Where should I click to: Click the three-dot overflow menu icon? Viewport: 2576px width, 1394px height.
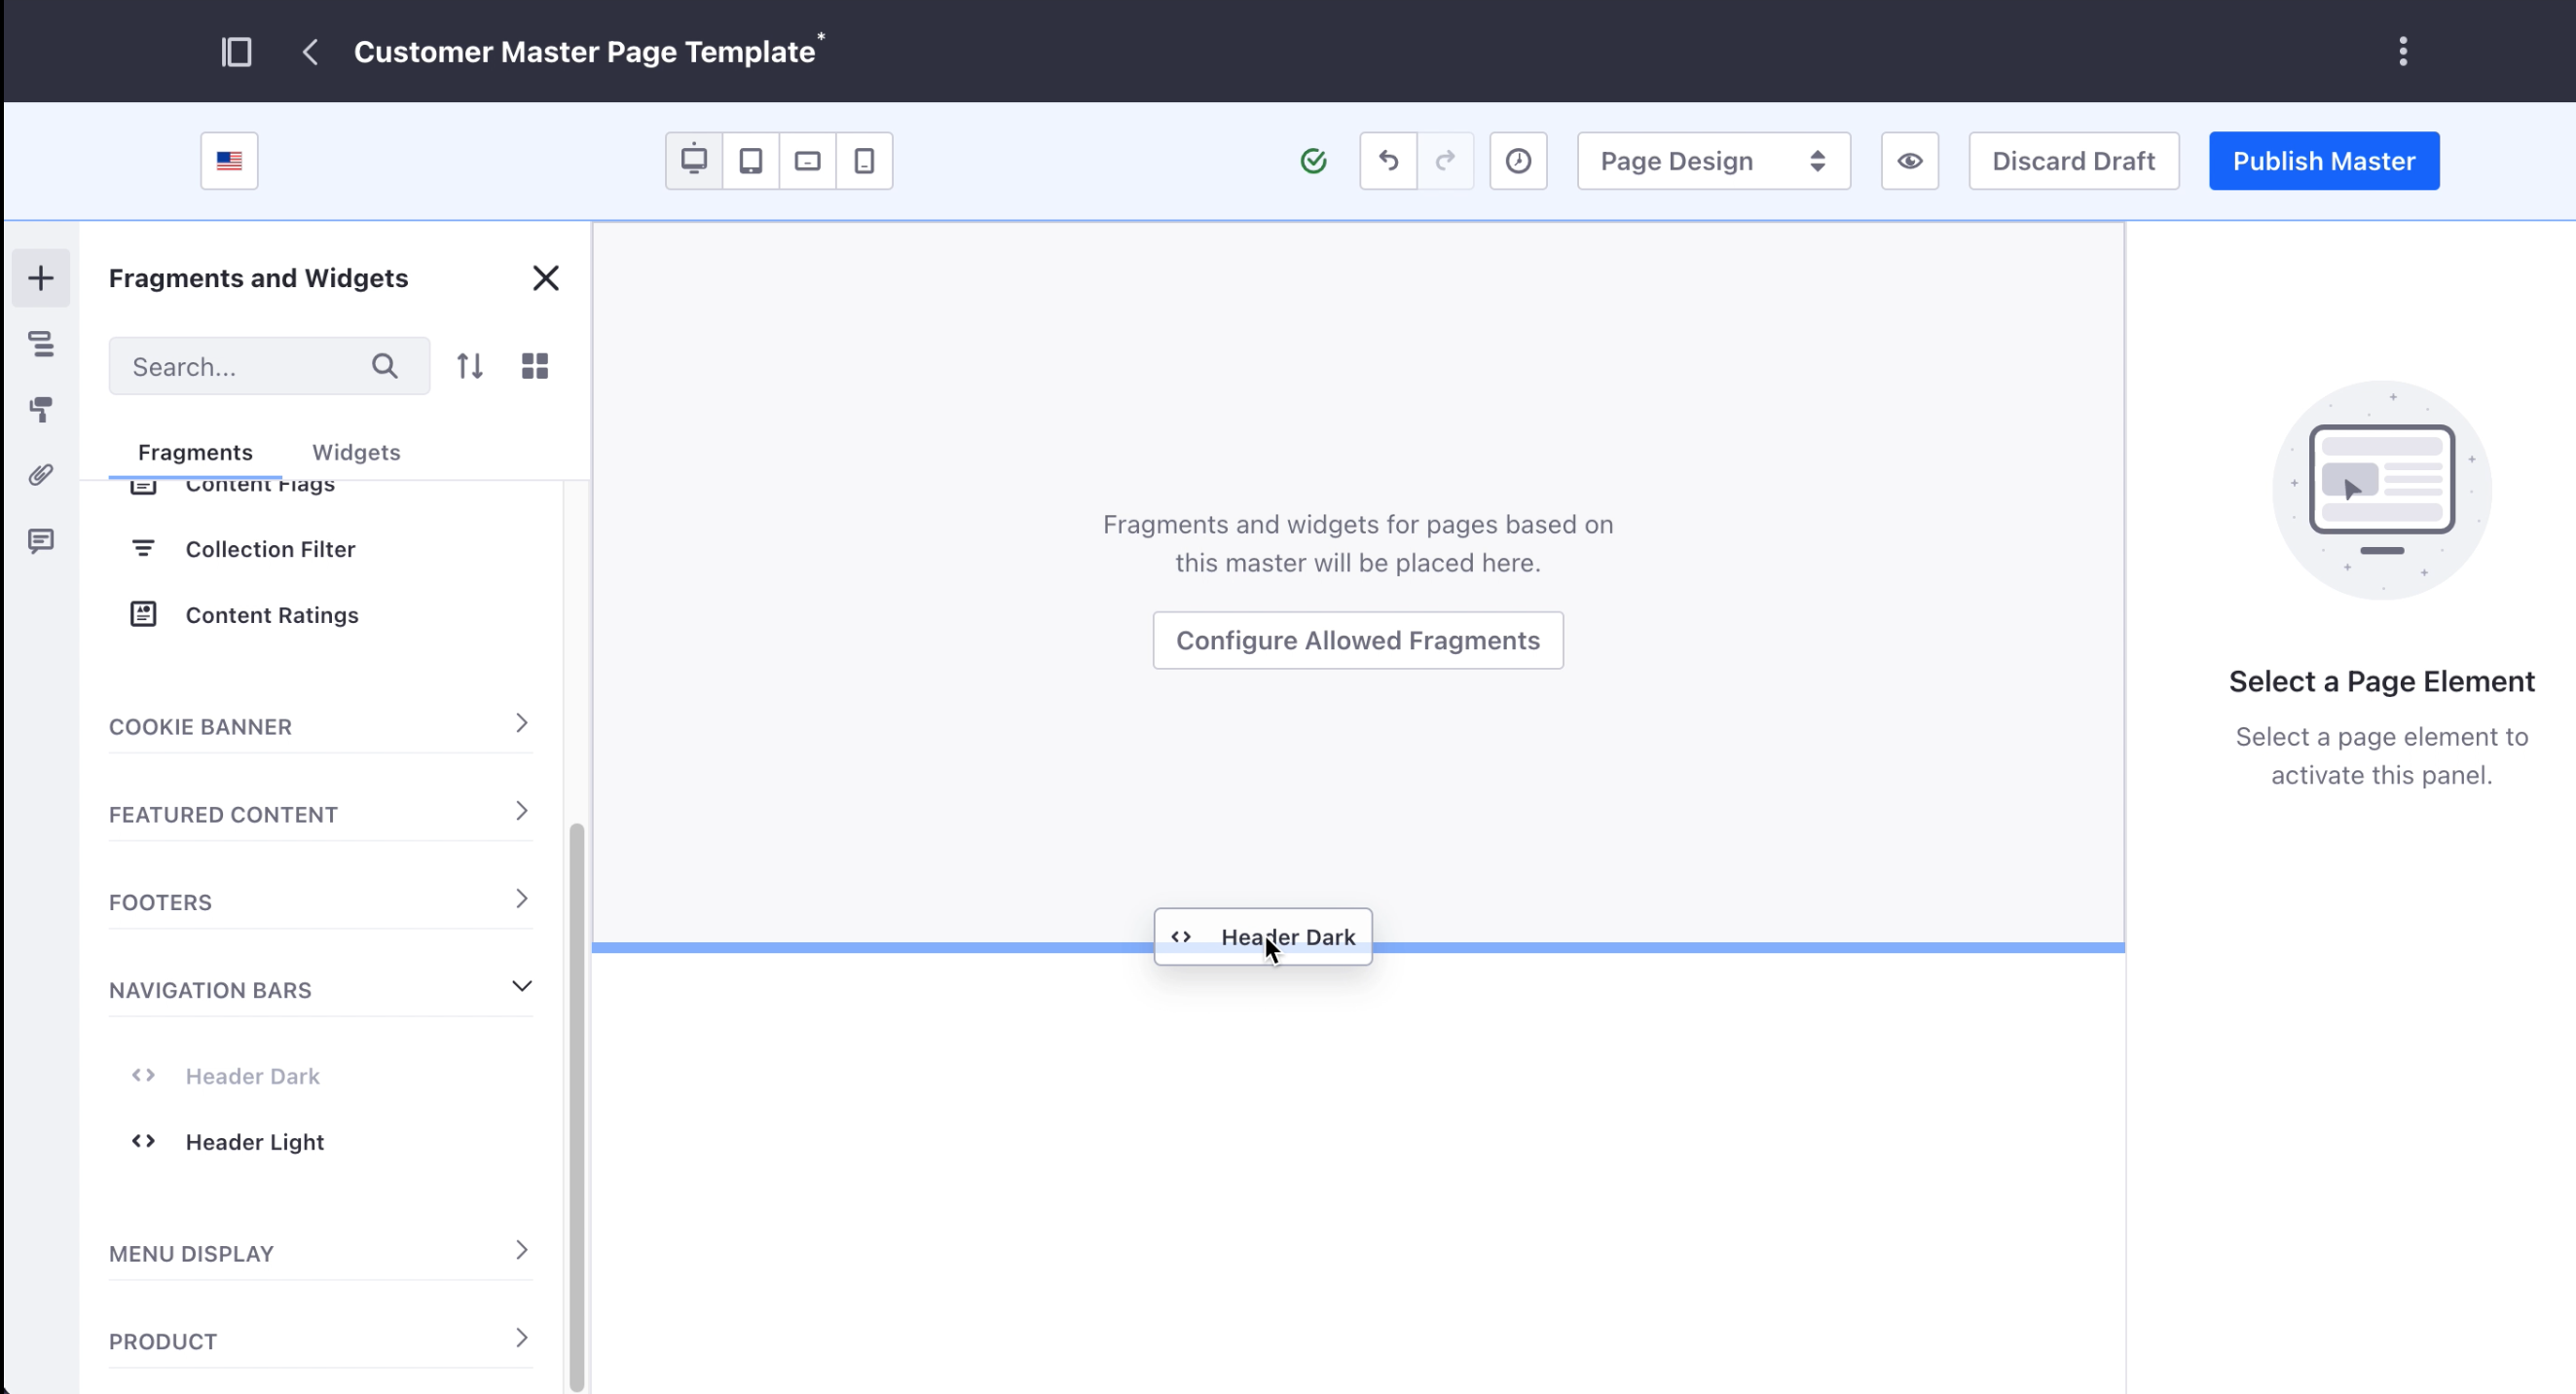(x=2403, y=52)
